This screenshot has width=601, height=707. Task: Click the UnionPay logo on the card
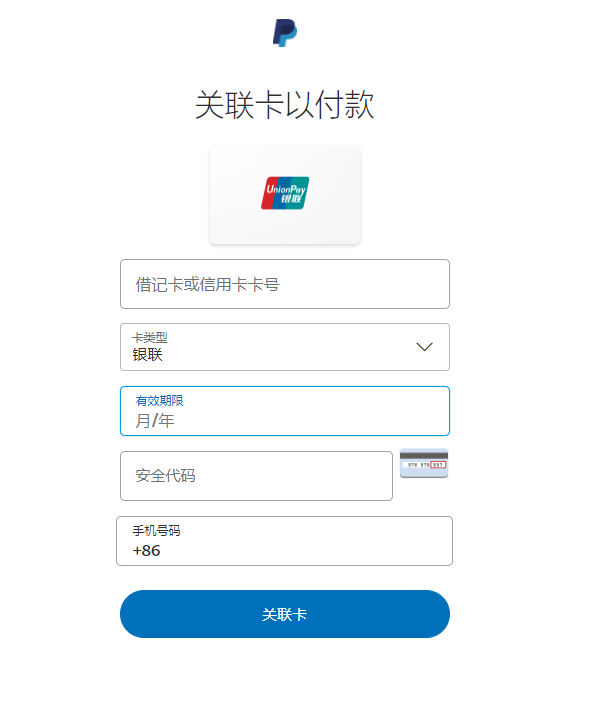point(285,193)
